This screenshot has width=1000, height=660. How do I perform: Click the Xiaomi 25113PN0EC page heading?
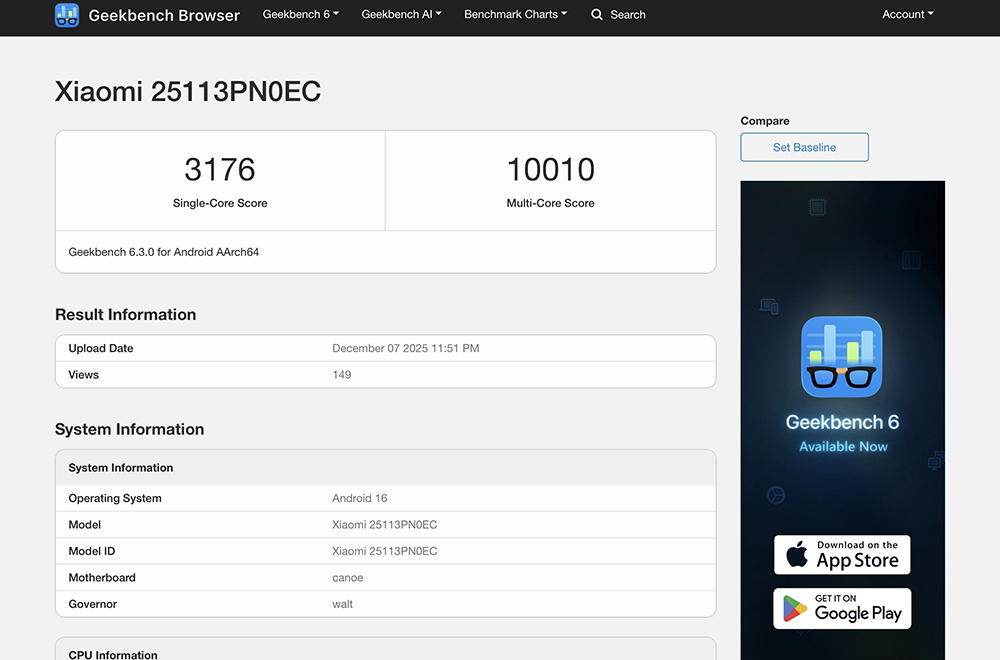(x=188, y=92)
